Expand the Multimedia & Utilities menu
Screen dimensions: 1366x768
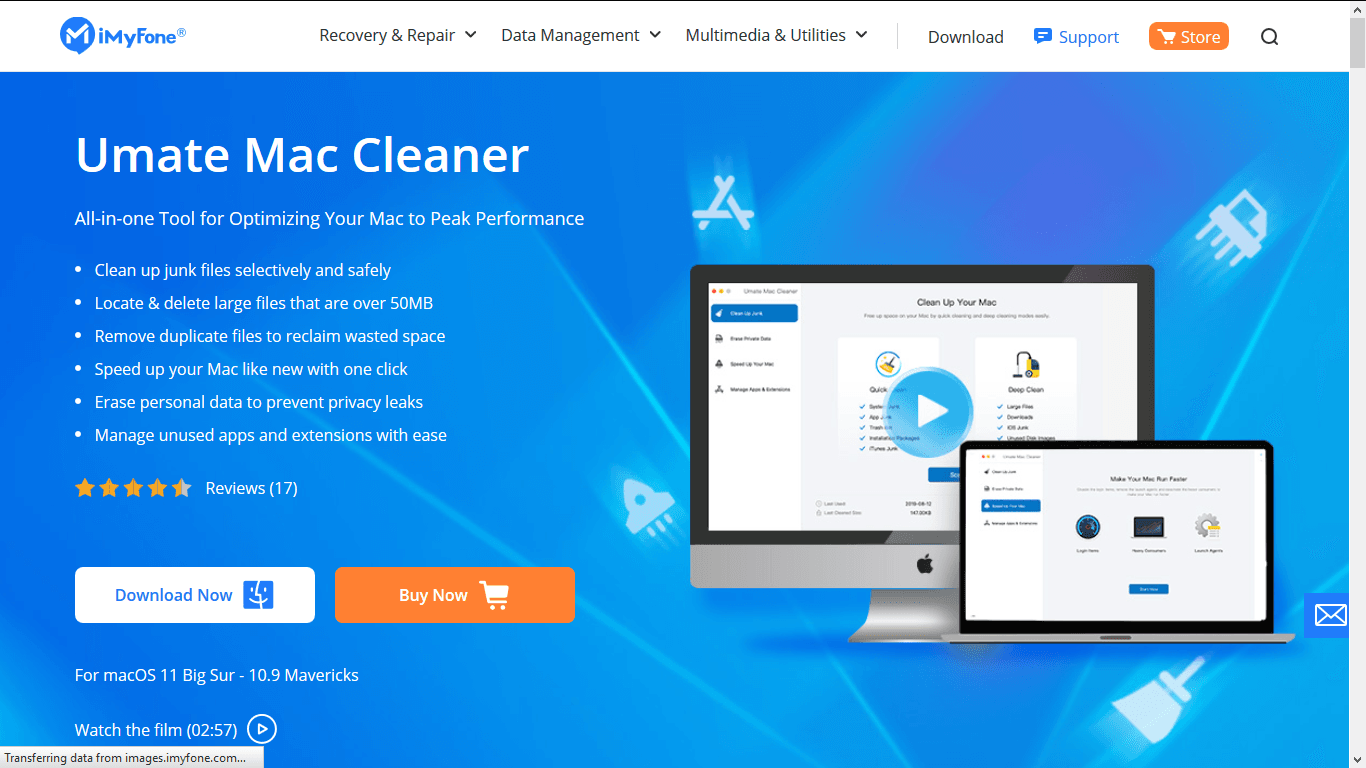[x=777, y=35]
